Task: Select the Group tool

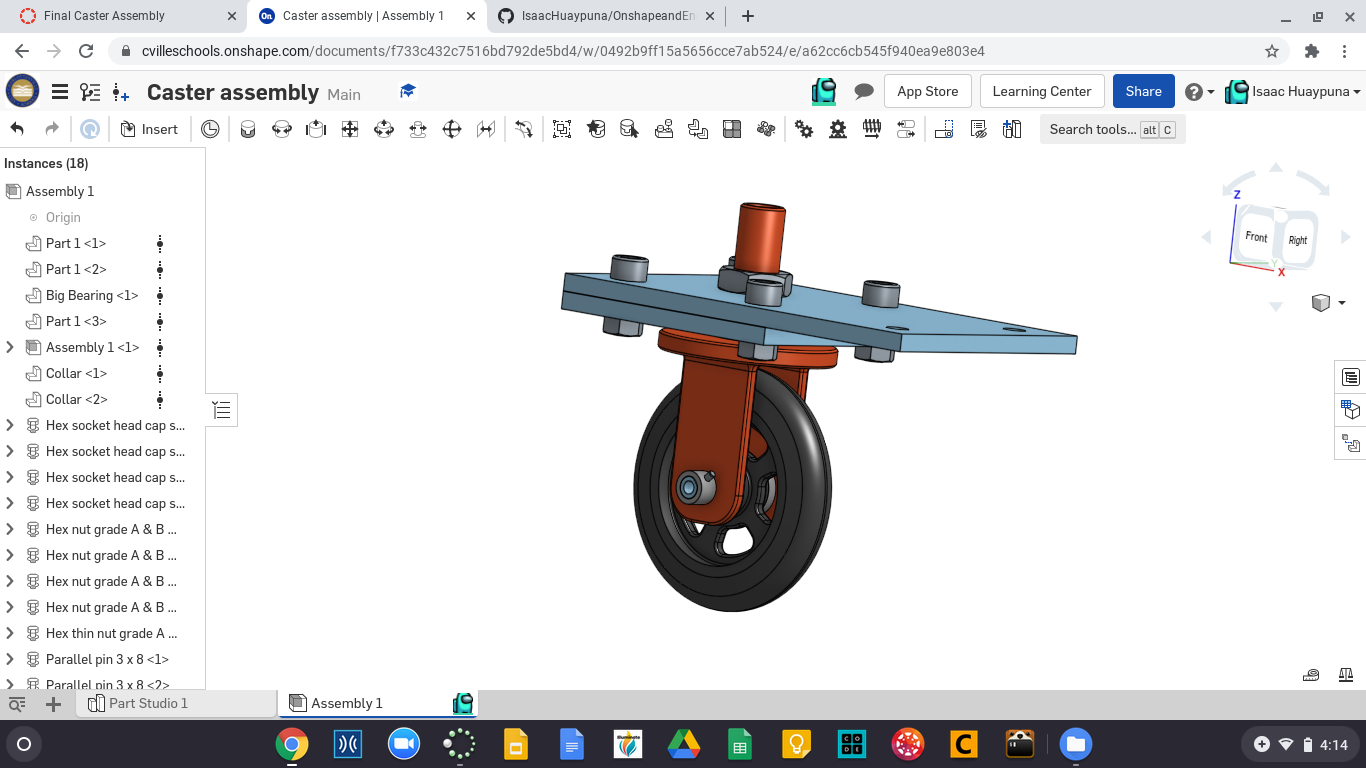Action: point(562,129)
